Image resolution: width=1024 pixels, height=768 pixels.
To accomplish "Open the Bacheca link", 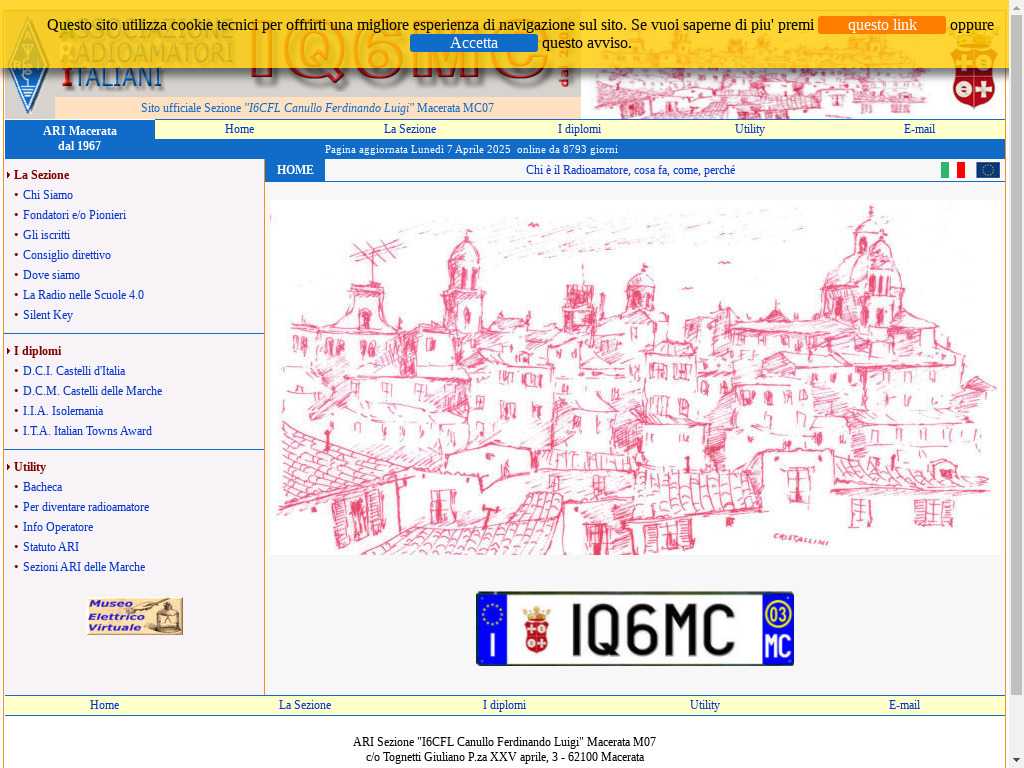I will (42, 487).
